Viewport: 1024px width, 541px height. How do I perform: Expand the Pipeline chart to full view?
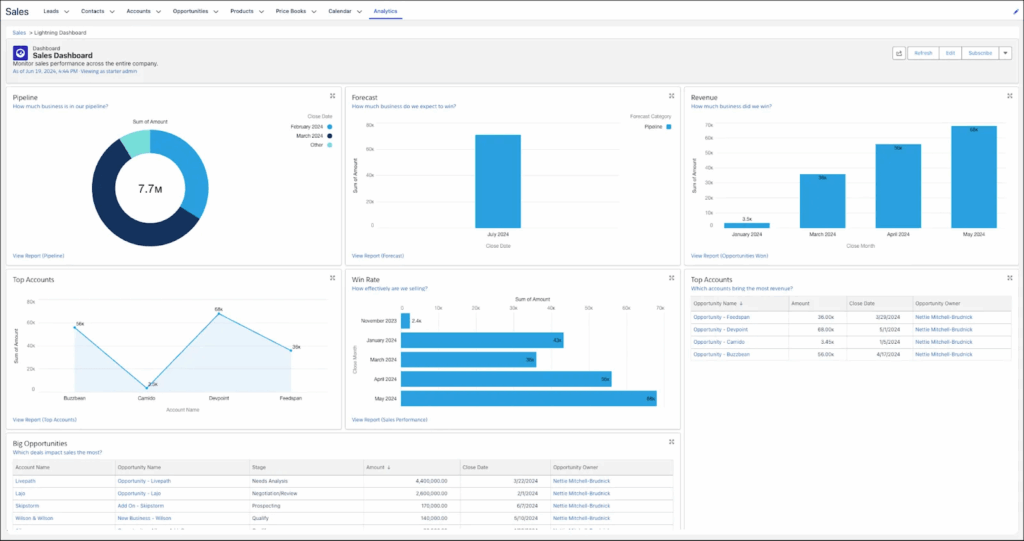(x=332, y=96)
